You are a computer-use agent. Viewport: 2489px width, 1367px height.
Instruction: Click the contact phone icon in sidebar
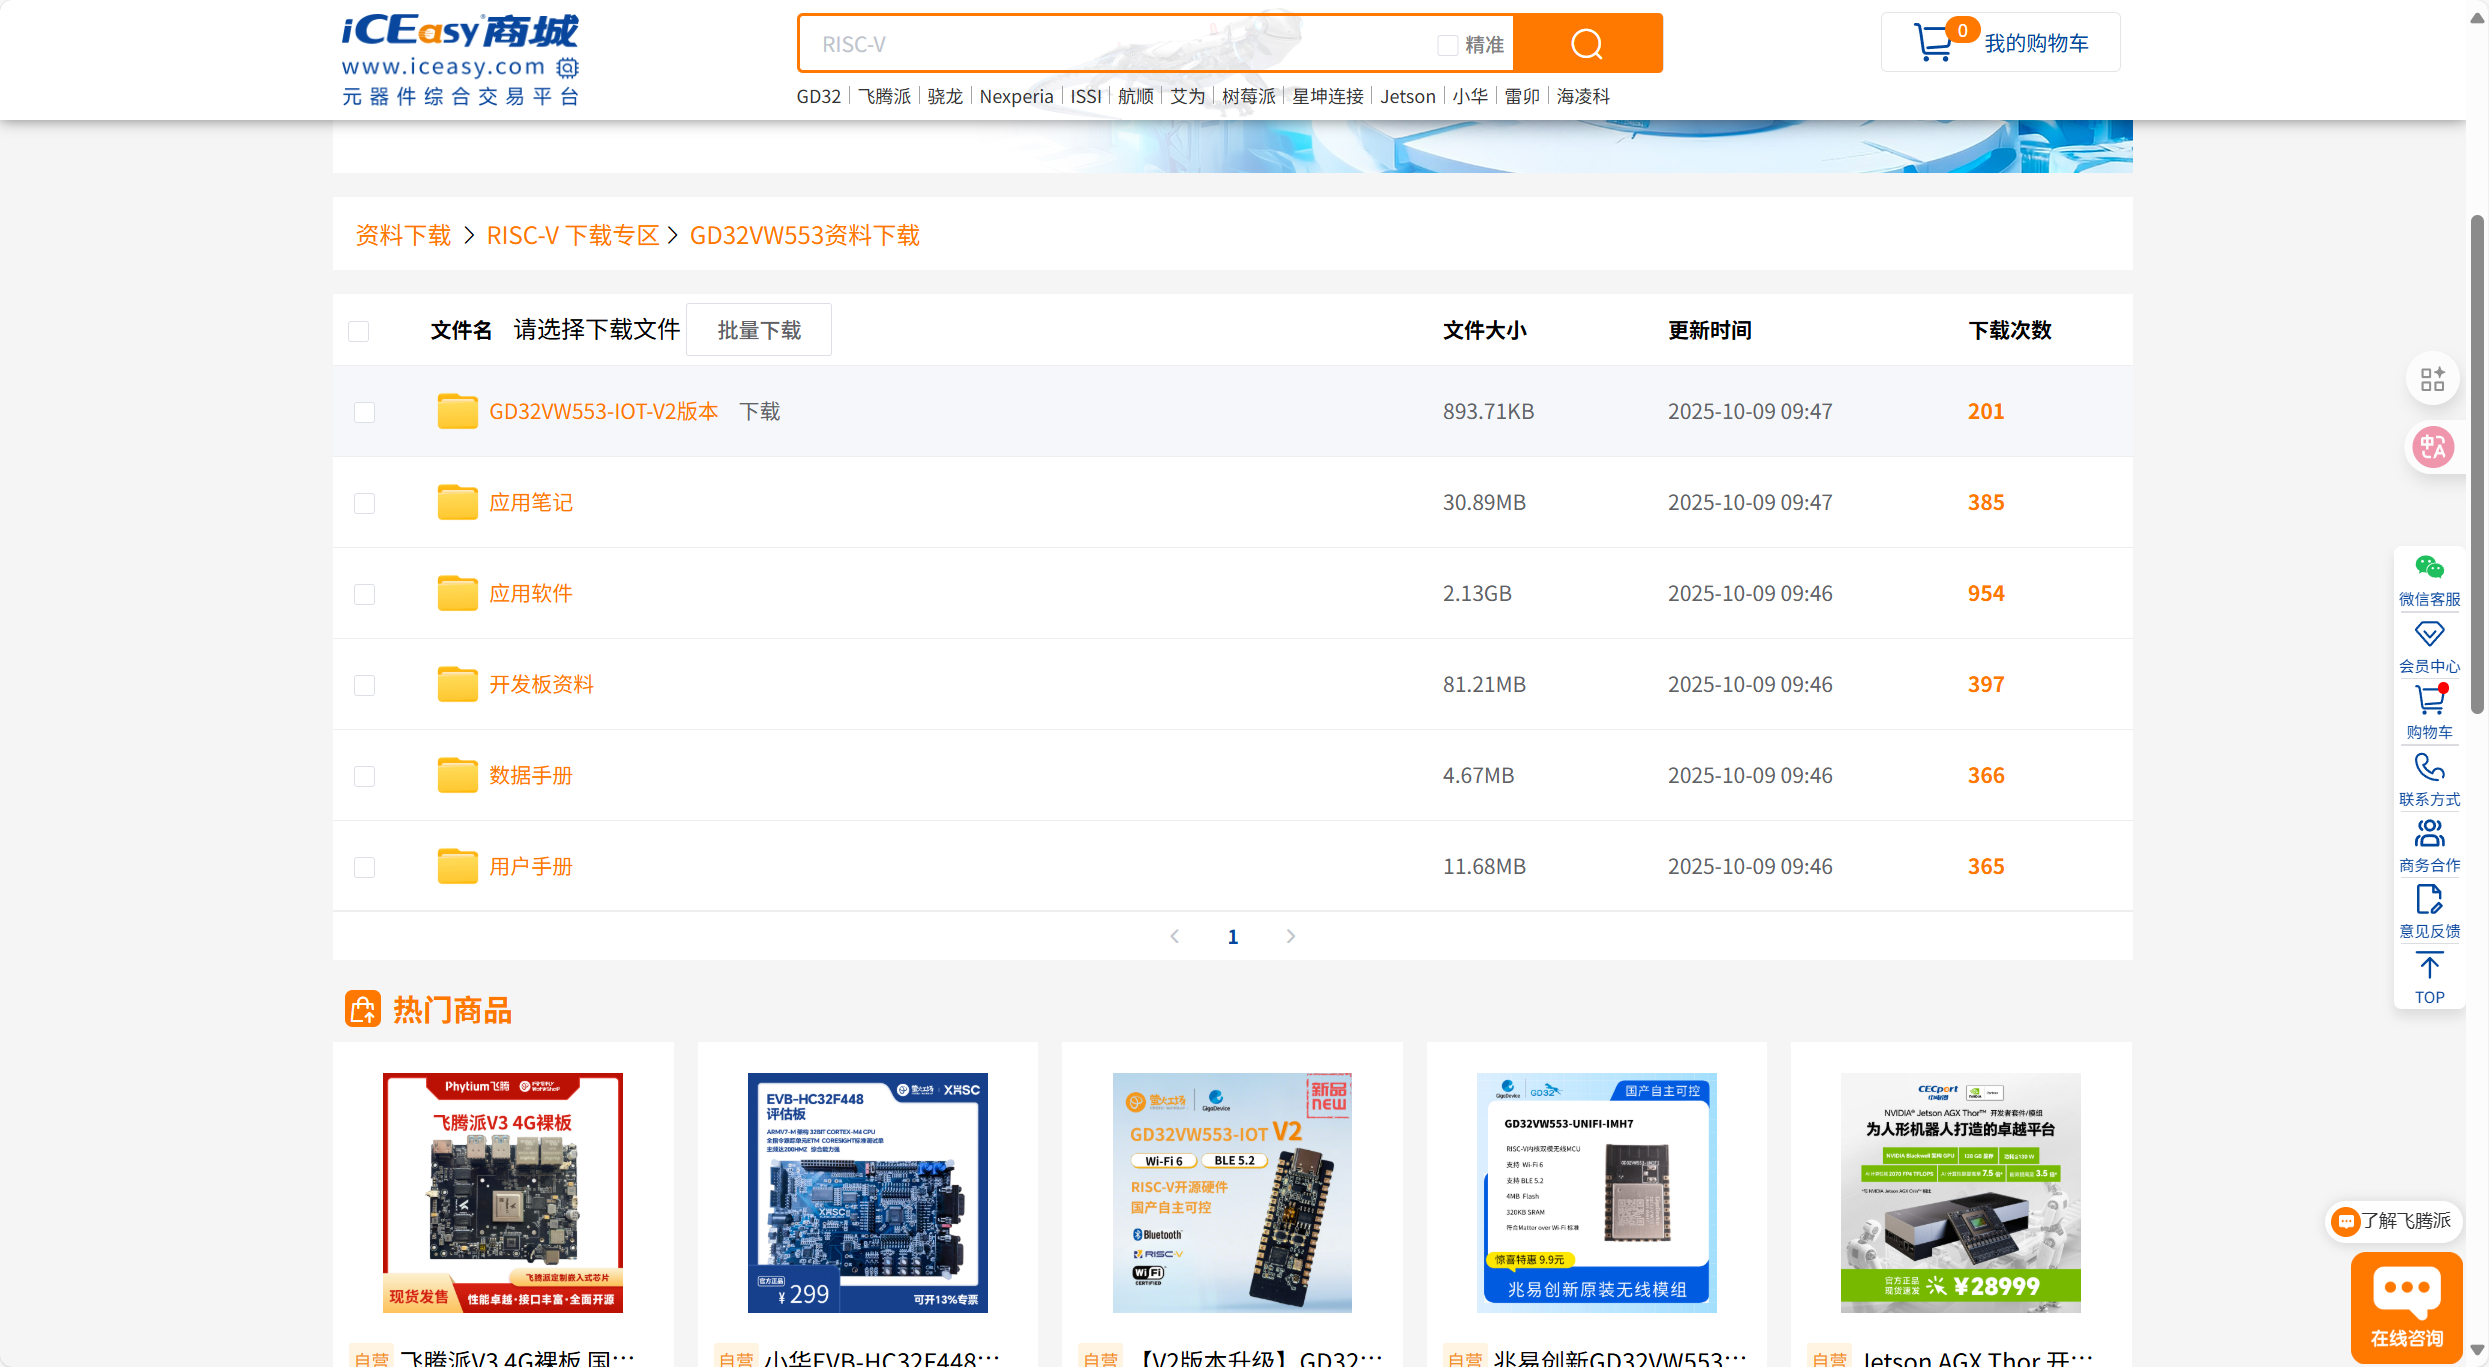[2429, 768]
